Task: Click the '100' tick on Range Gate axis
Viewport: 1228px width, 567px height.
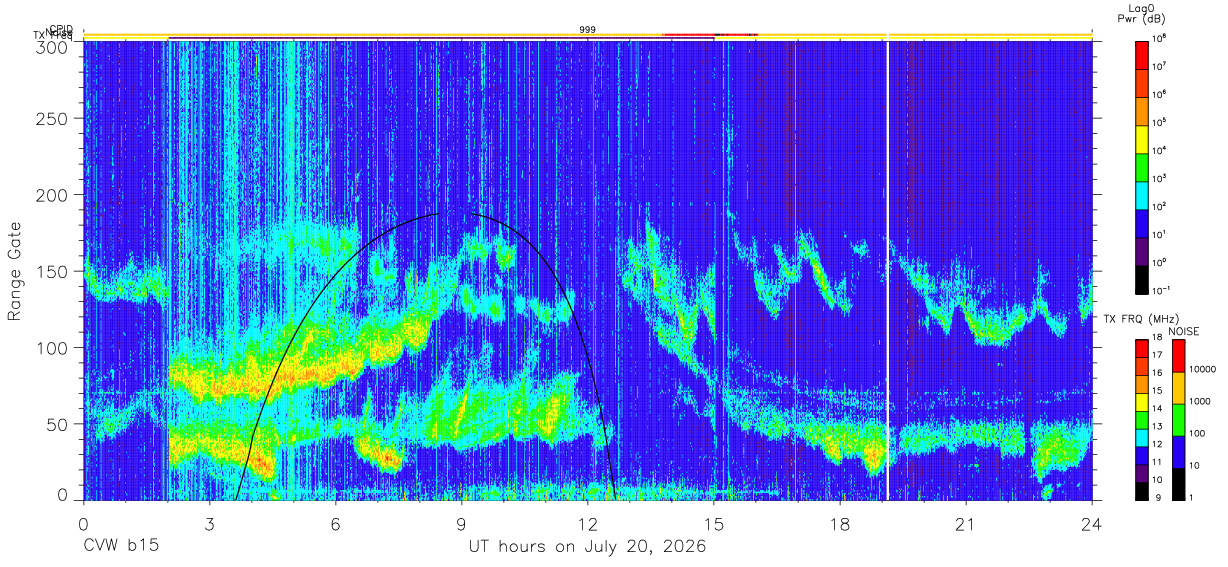Action: click(53, 348)
